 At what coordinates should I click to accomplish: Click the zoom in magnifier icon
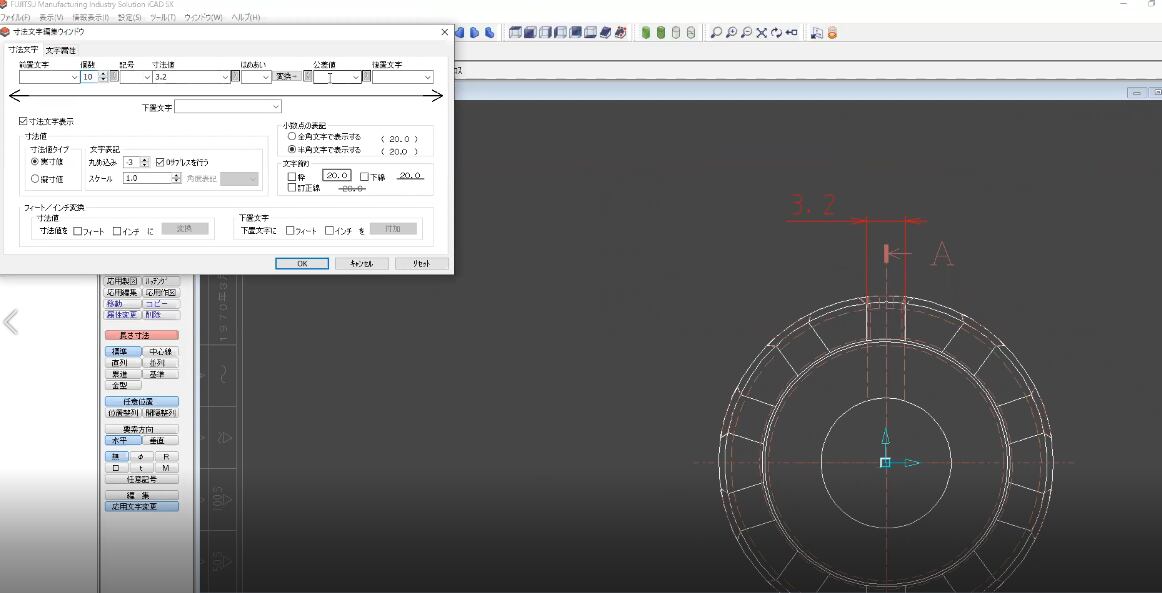coord(731,33)
